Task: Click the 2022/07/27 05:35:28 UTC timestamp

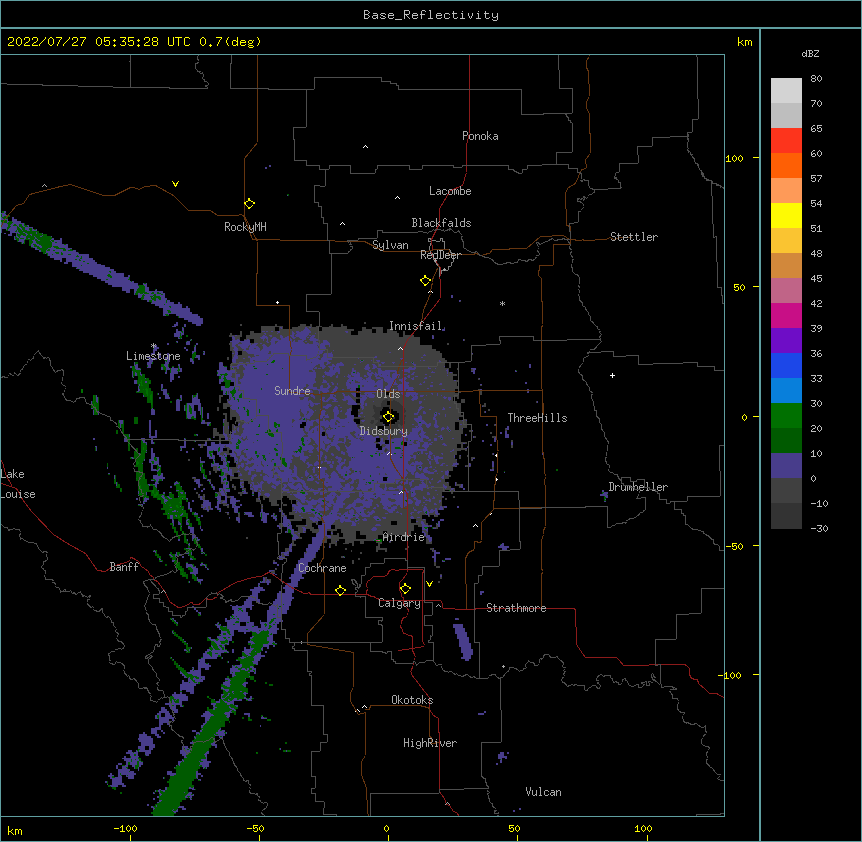Action: pos(98,42)
